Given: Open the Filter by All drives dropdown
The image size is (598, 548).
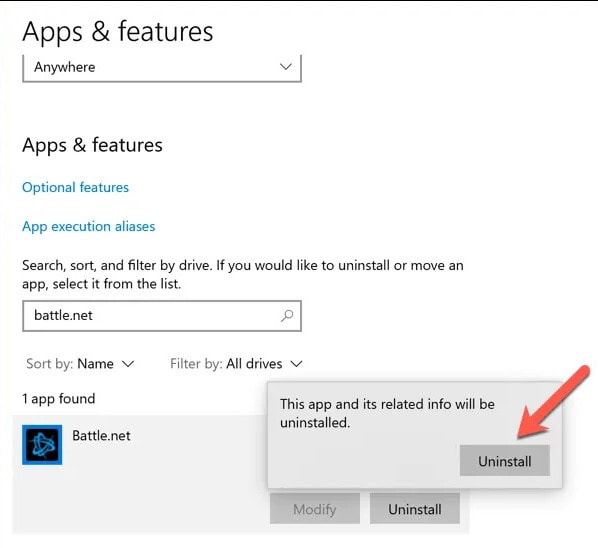Looking at the screenshot, I should tap(236, 363).
